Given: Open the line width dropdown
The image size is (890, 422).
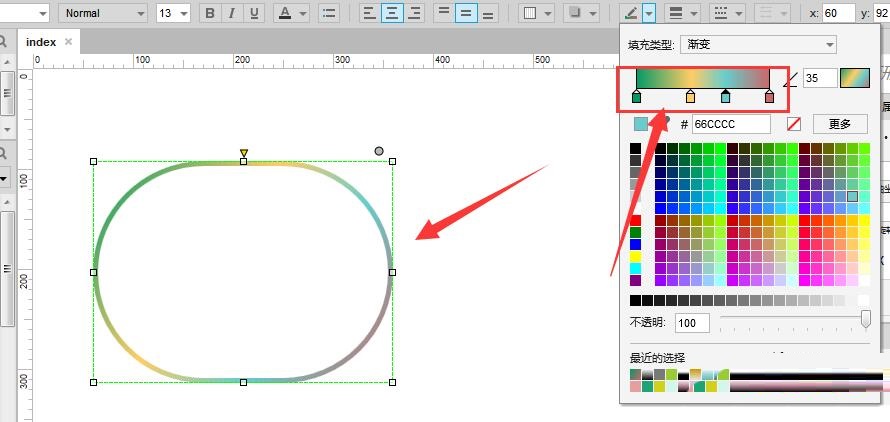Looking at the screenshot, I should [681, 13].
